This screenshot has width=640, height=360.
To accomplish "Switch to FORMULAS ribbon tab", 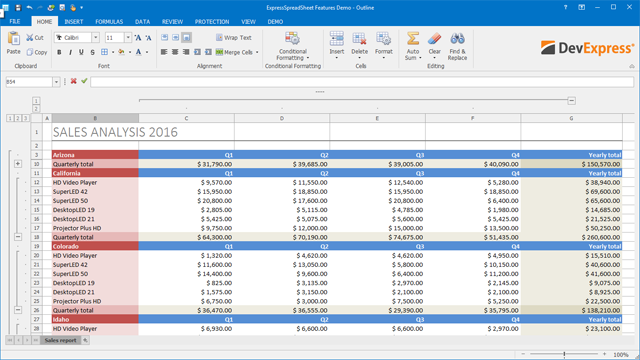I will coord(109,22).
